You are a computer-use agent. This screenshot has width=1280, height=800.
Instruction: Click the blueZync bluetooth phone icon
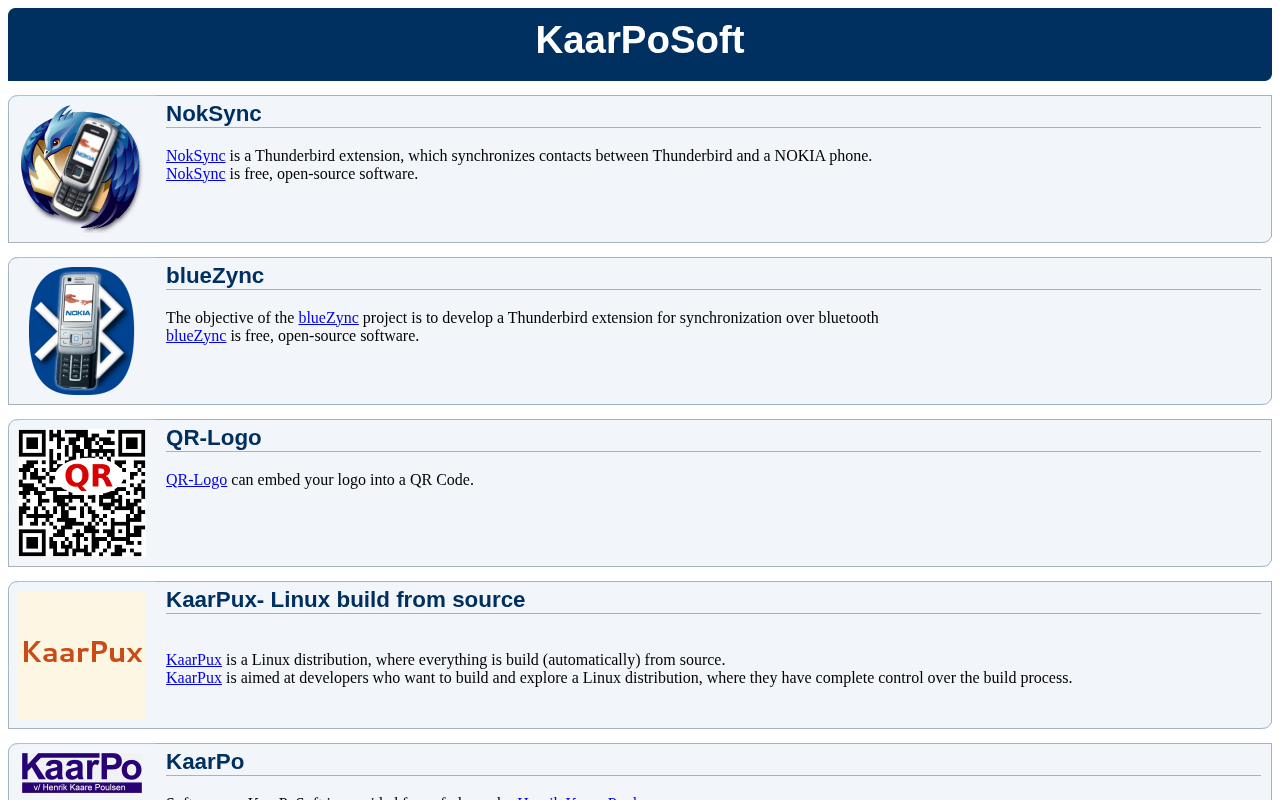[x=81, y=331]
